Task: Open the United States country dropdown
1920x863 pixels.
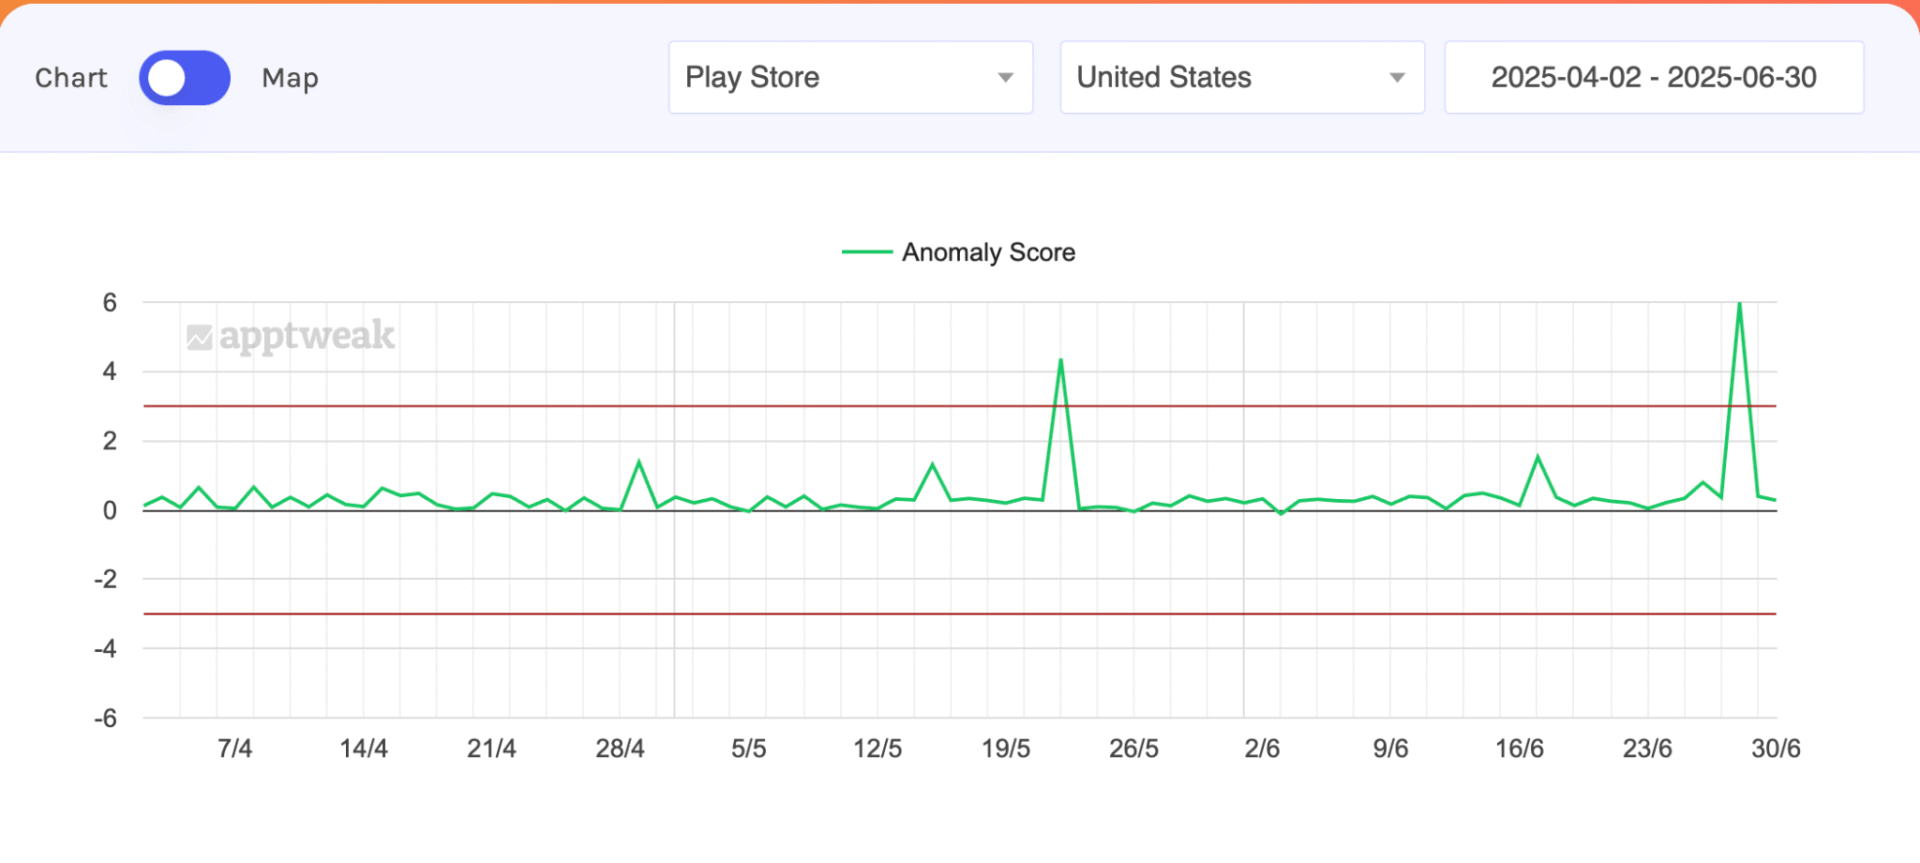Action: coord(1242,77)
